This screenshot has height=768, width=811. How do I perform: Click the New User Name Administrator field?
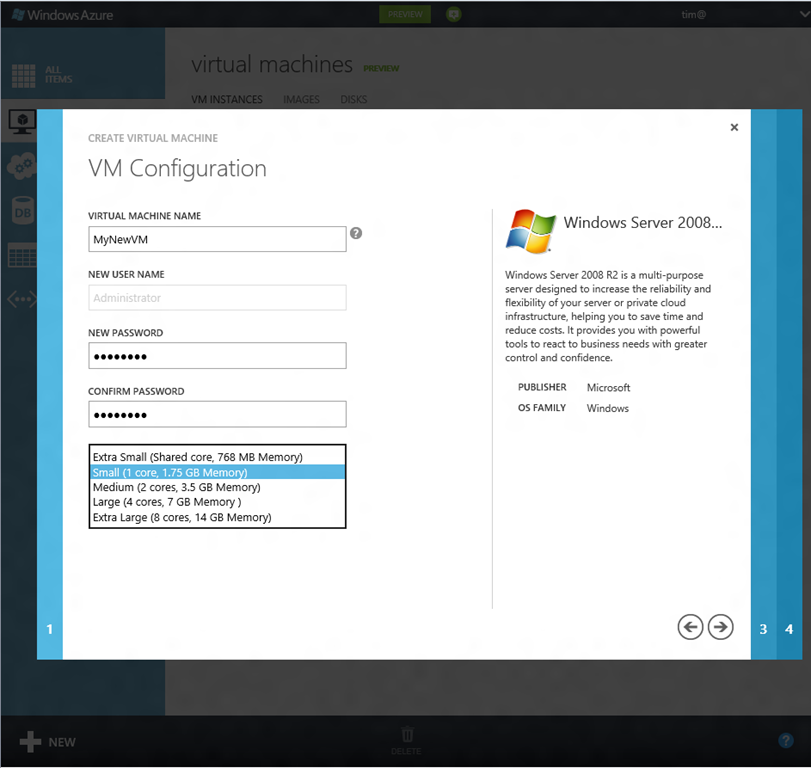[x=217, y=297]
